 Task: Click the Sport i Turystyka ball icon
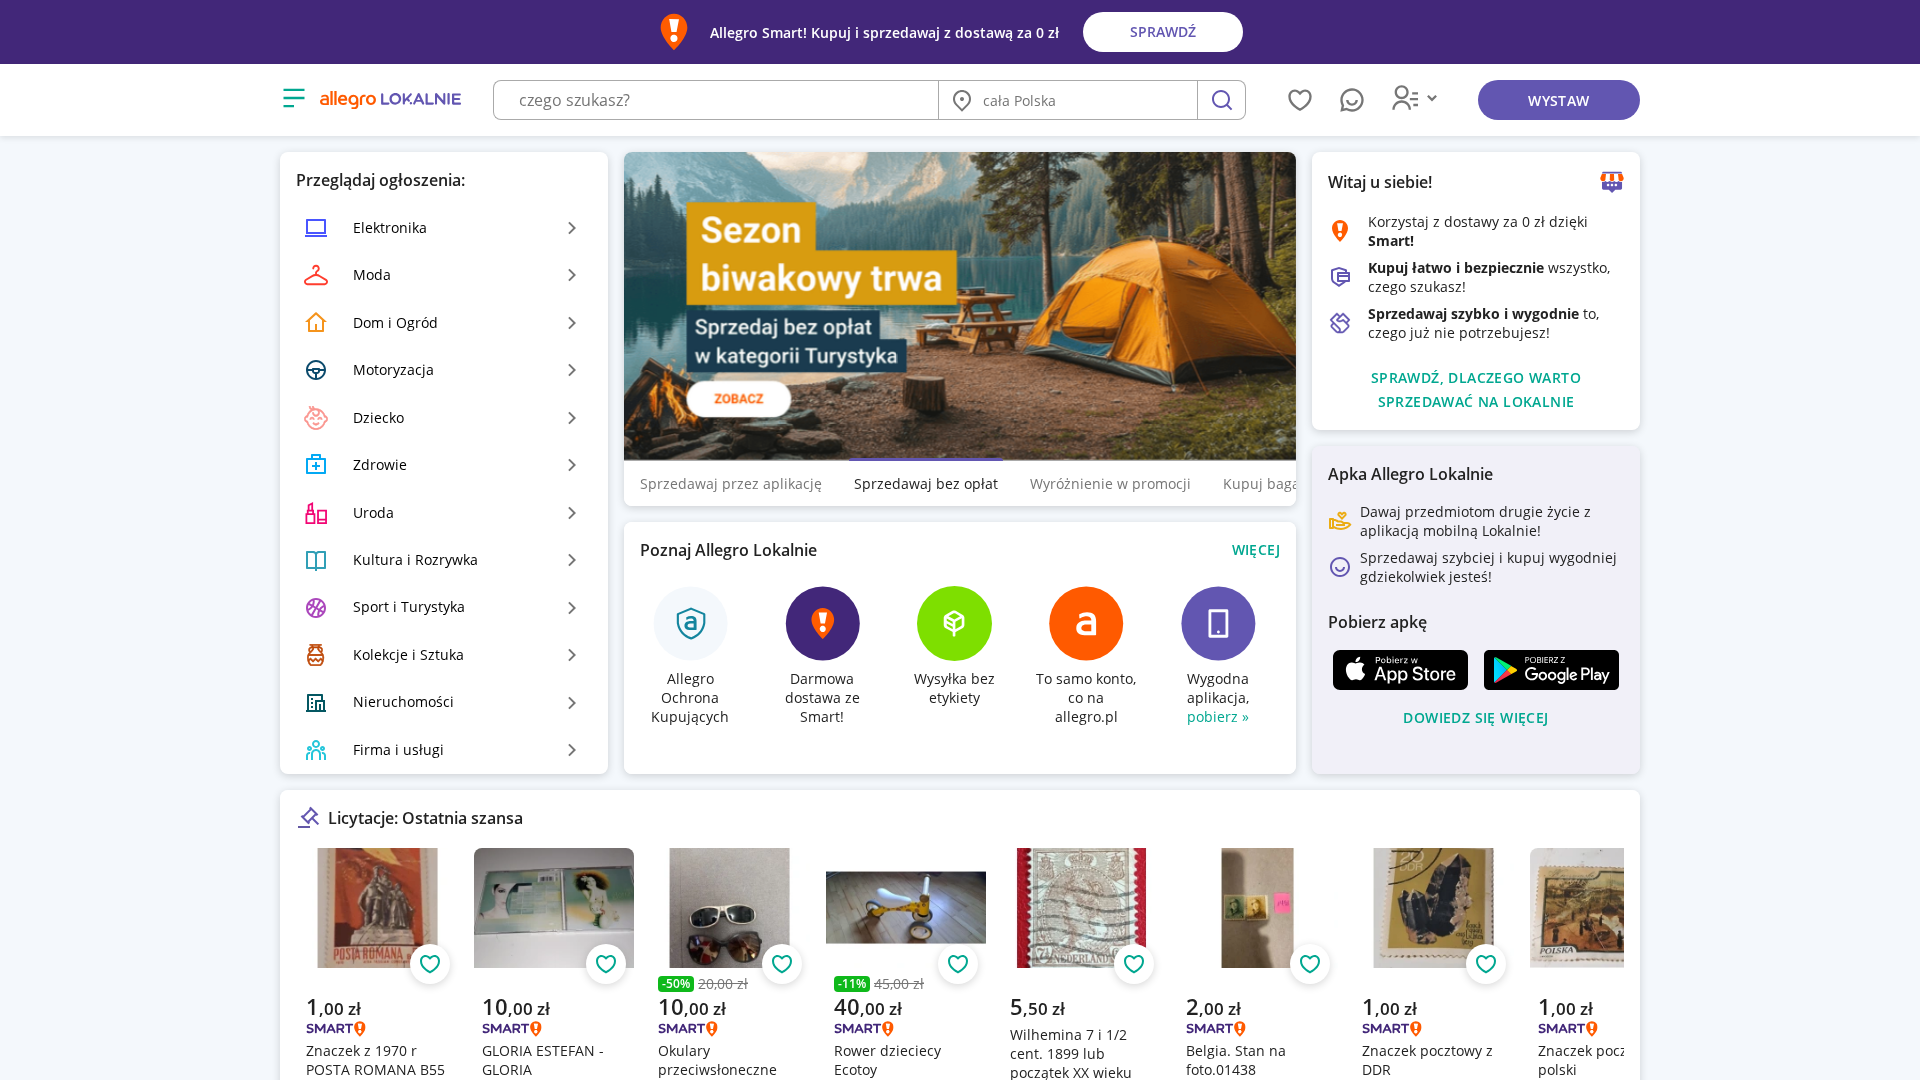pos(316,608)
